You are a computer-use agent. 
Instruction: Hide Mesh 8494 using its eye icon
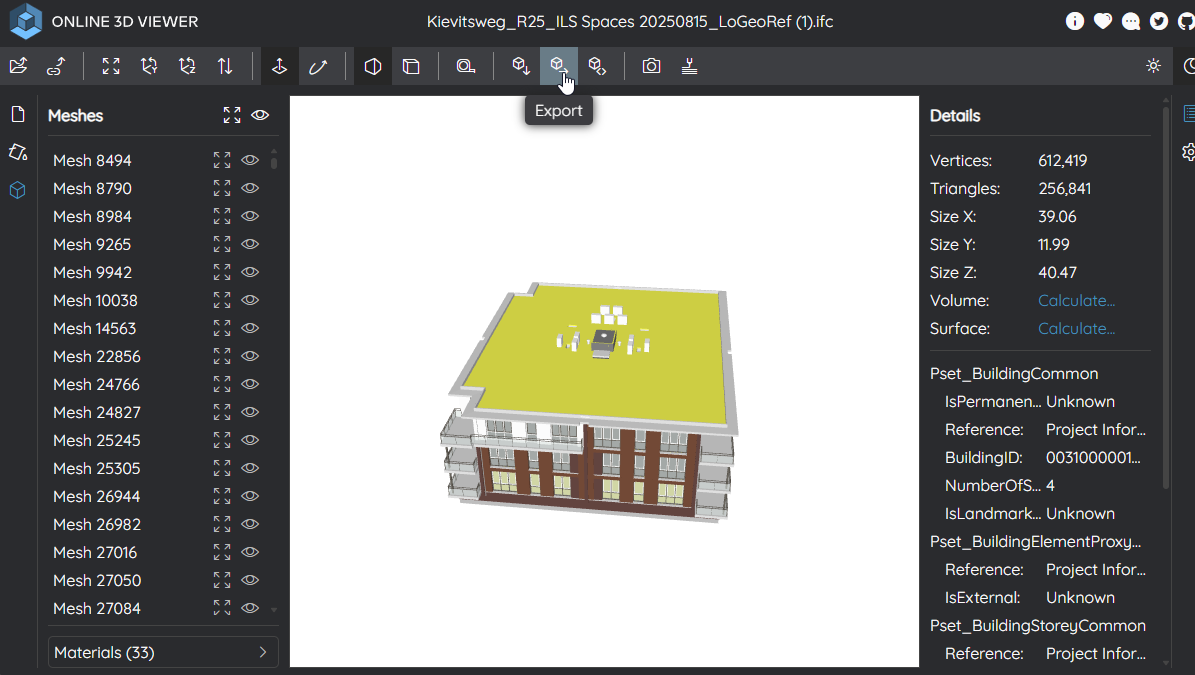click(x=250, y=160)
